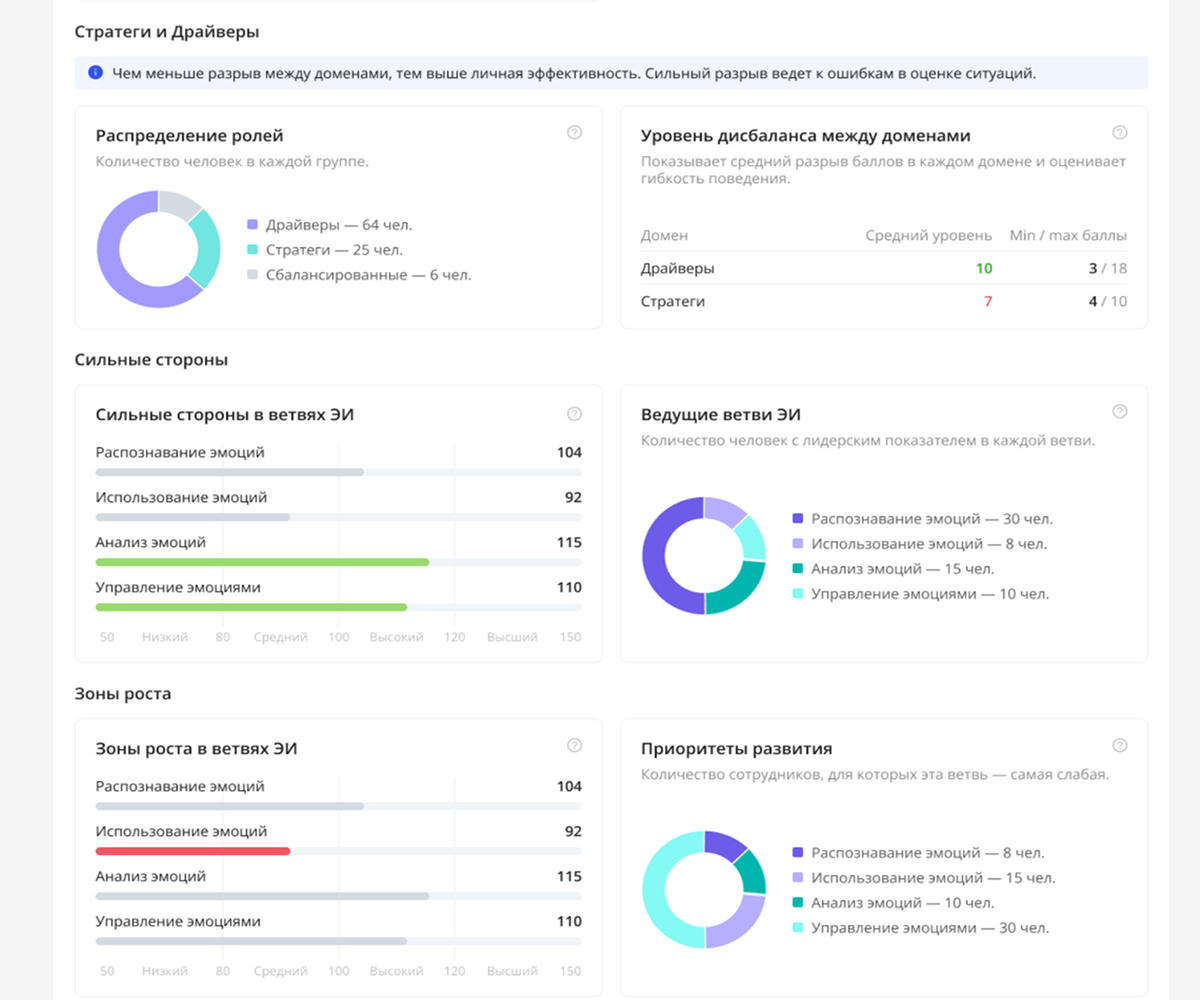Click the Сильные стороны section heading

(151, 360)
